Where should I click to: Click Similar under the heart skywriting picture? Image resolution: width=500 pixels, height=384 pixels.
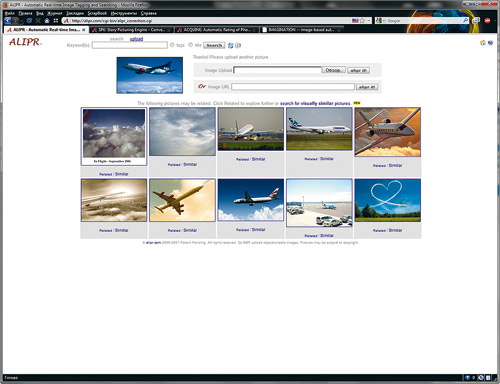[x=395, y=230]
